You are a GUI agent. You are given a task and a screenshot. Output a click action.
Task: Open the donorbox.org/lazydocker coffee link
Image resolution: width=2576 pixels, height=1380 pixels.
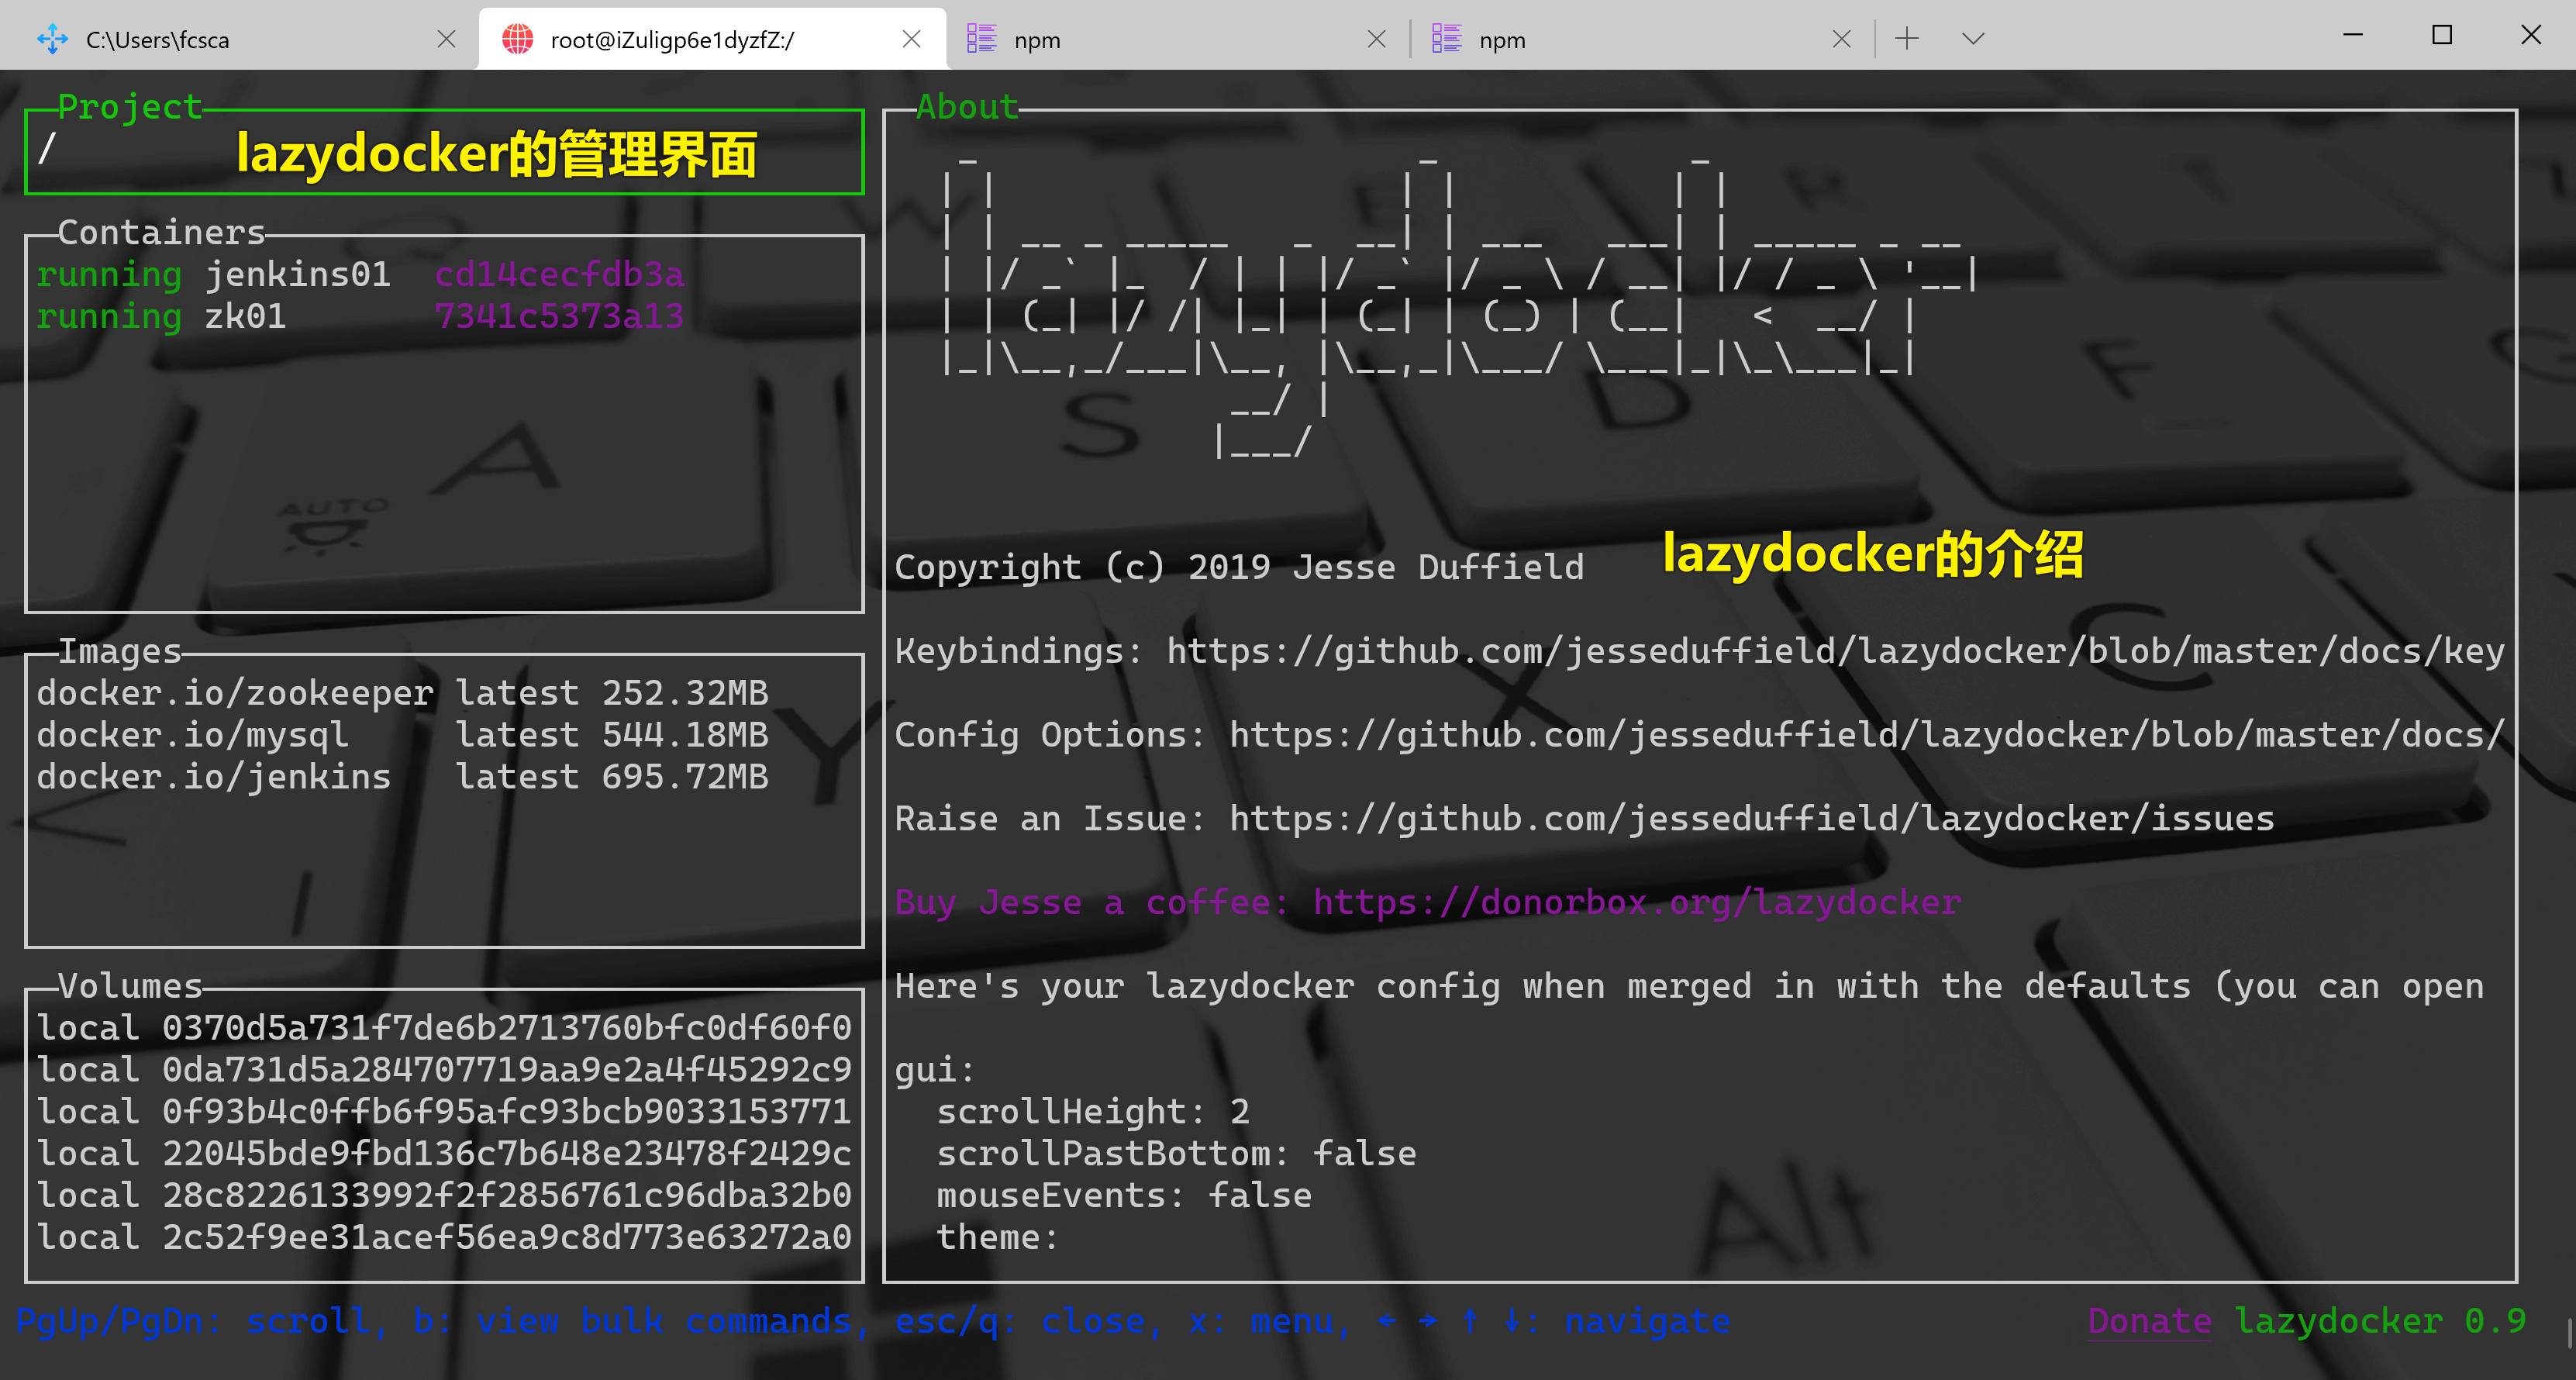click(x=1636, y=902)
